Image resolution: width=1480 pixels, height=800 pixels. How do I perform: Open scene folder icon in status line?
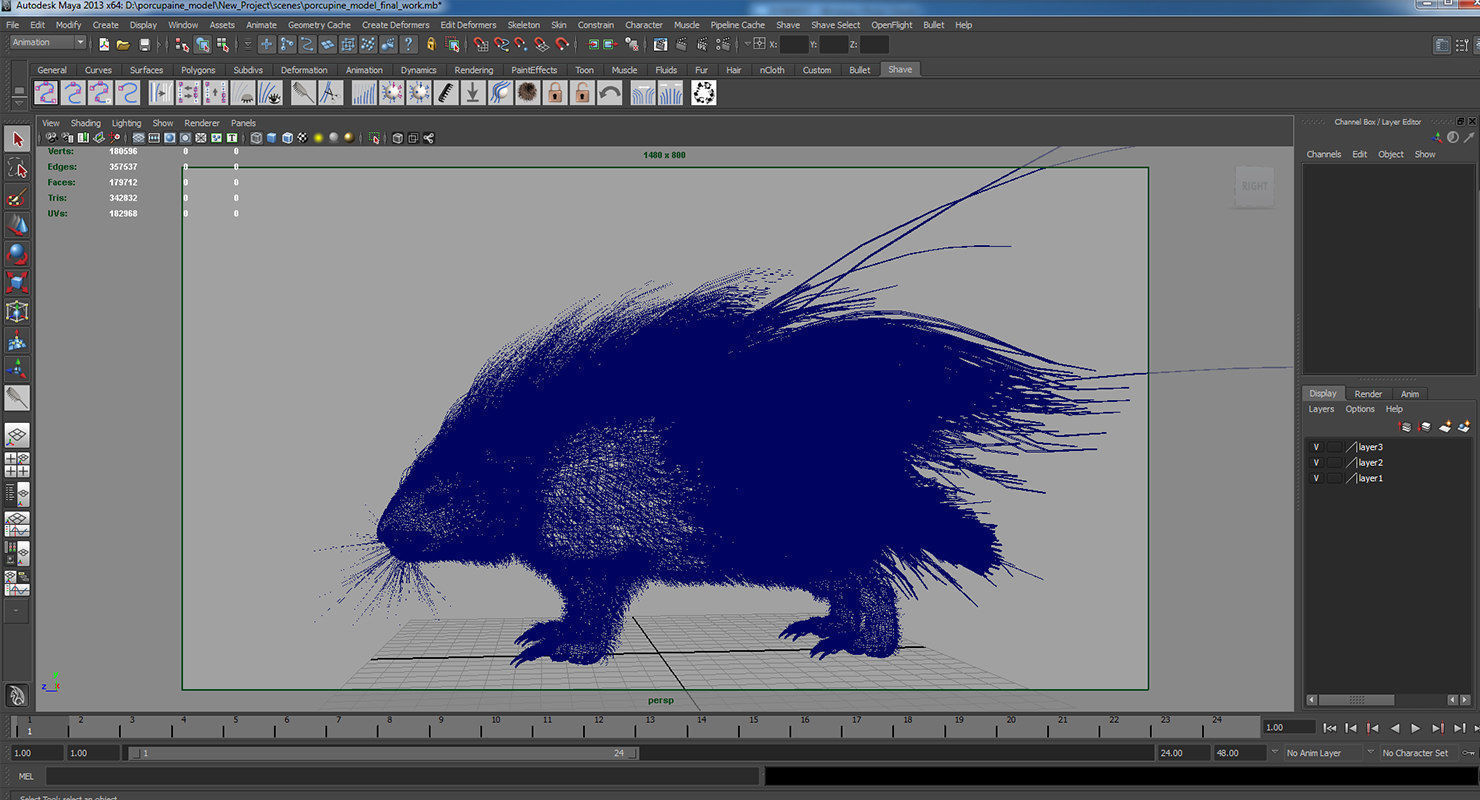123,44
